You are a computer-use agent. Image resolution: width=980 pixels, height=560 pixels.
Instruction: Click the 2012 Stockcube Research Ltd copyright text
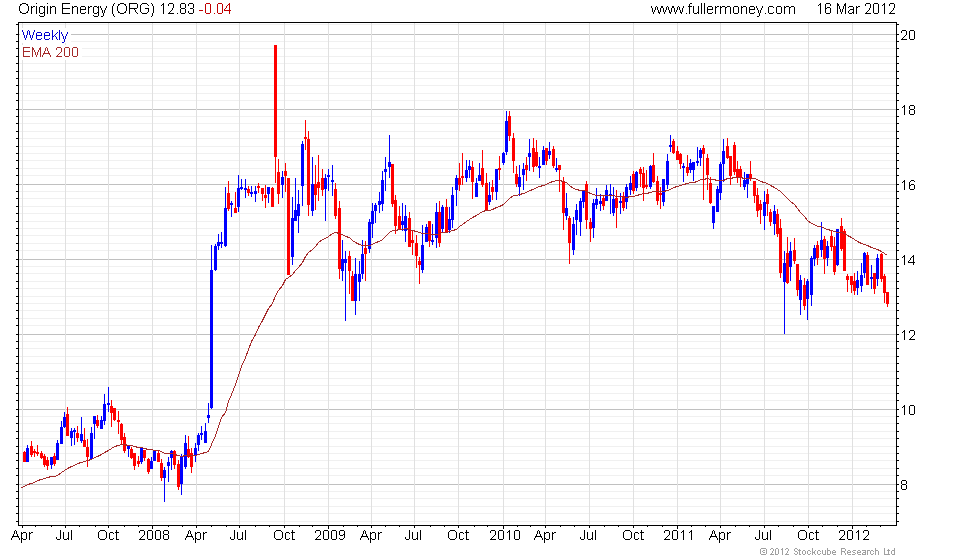(x=828, y=552)
